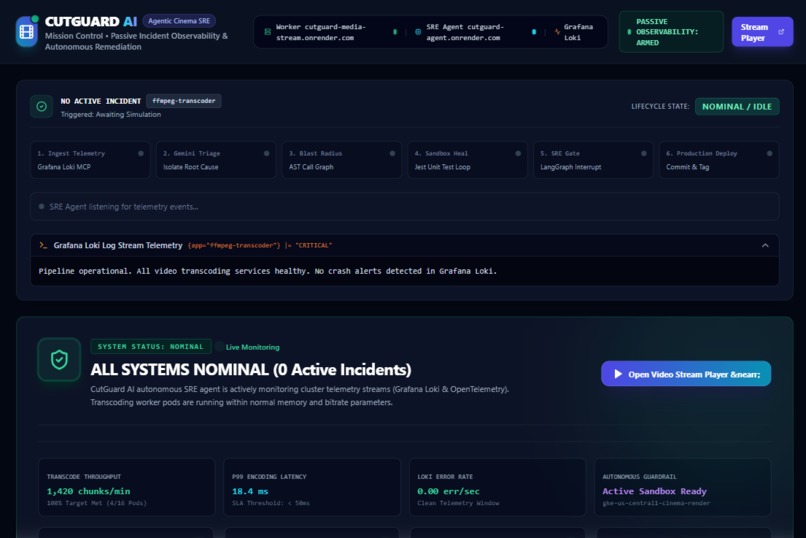Select step 5 SRE Gate card

click(593, 160)
